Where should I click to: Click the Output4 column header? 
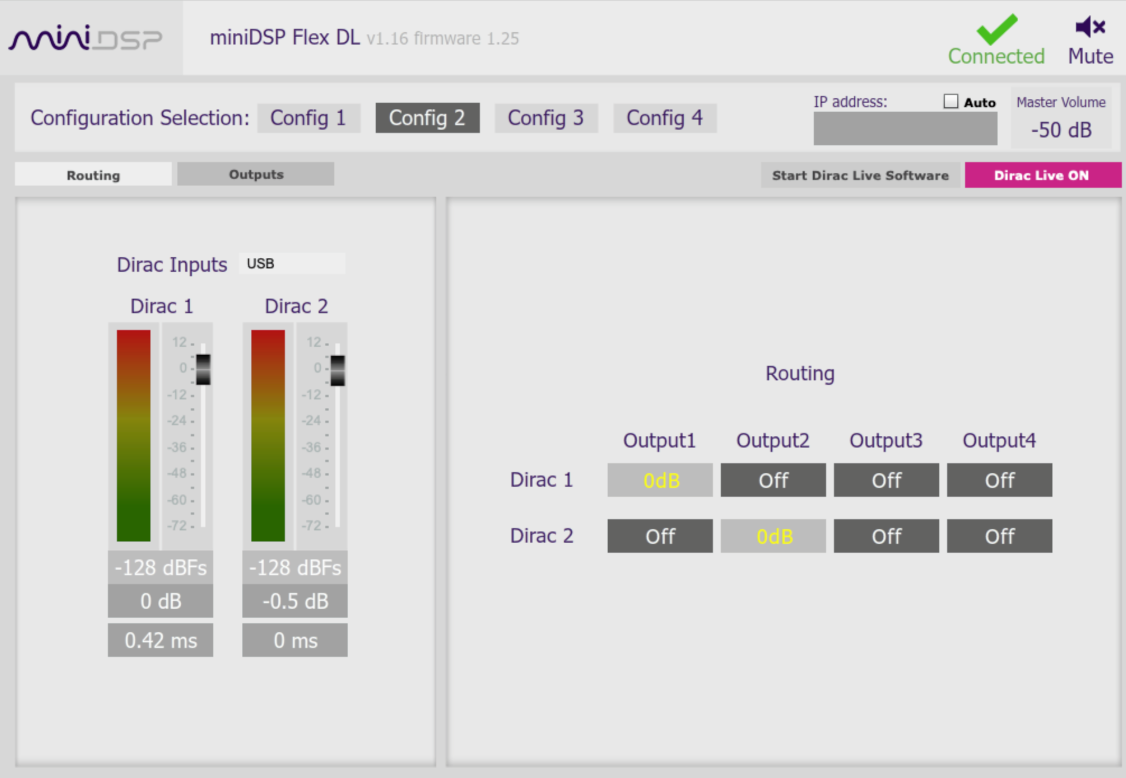pyautogui.click(x=999, y=440)
